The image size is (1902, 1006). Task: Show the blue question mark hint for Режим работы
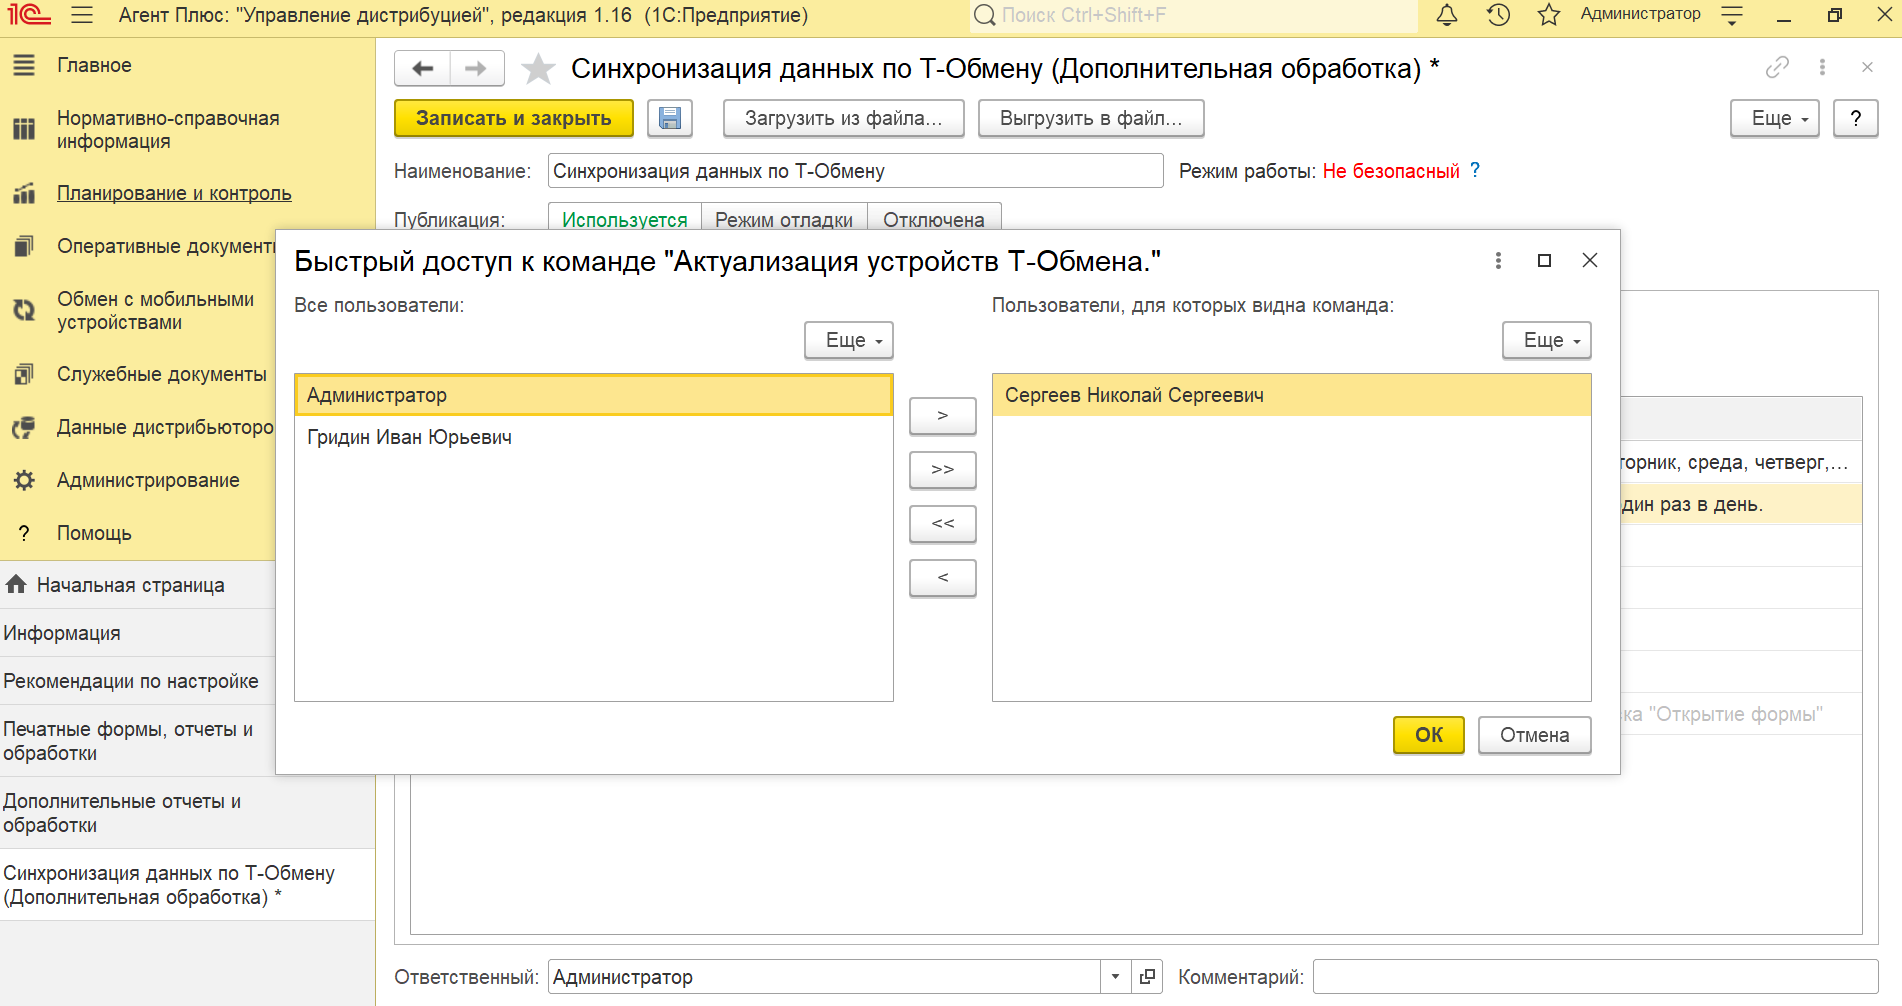click(x=1474, y=170)
